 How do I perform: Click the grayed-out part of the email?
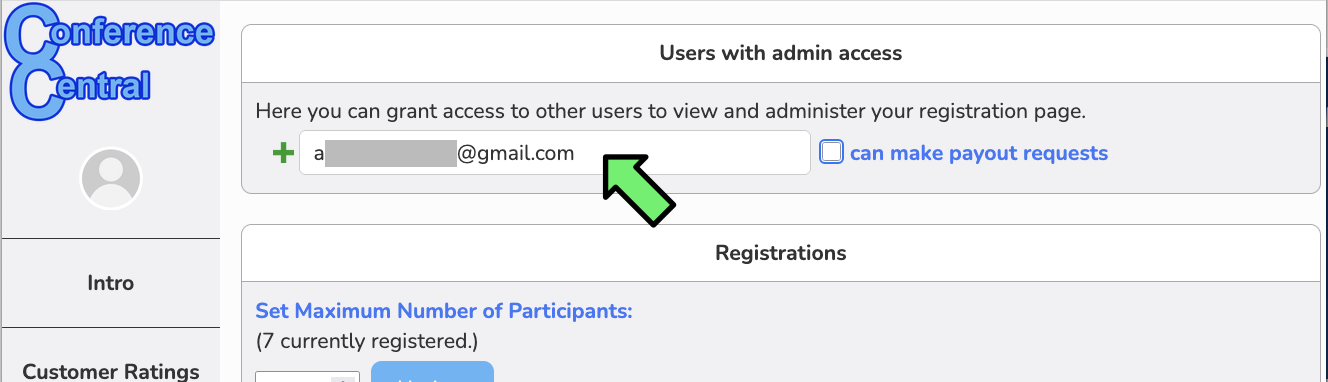(391, 153)
